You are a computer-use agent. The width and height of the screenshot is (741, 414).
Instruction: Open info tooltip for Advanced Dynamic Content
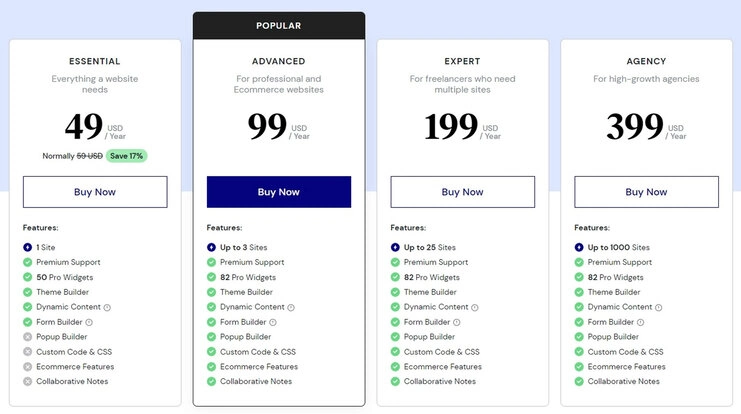pos(291,308)
